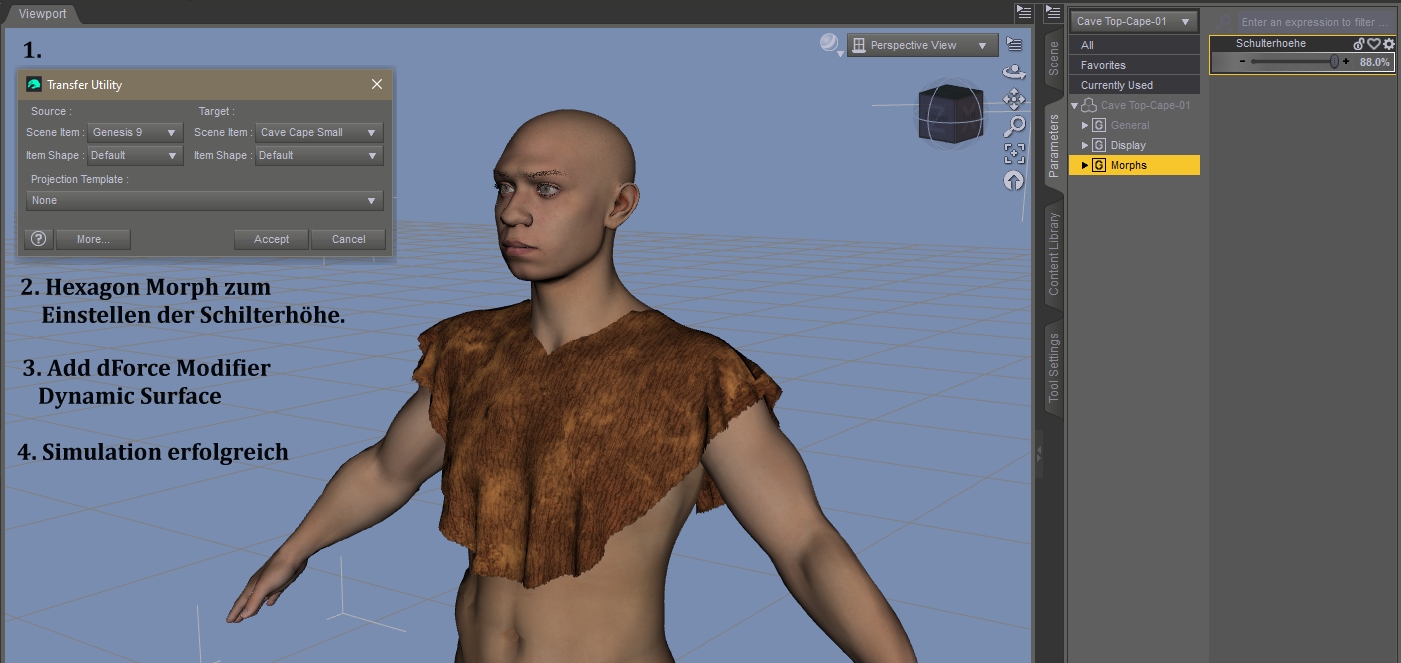
Task: Select the All filter category
Action: [1134, 45]
